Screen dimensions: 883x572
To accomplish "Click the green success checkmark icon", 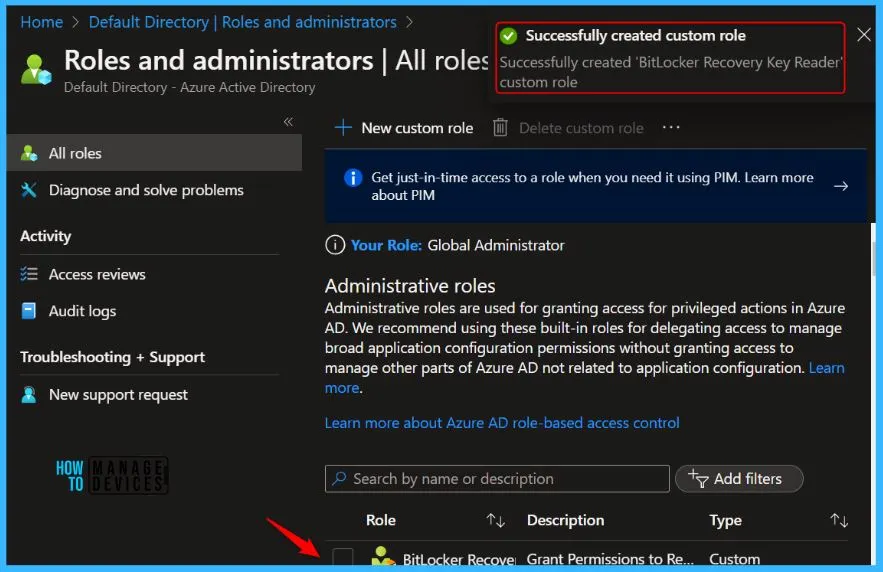I will 509,36.
